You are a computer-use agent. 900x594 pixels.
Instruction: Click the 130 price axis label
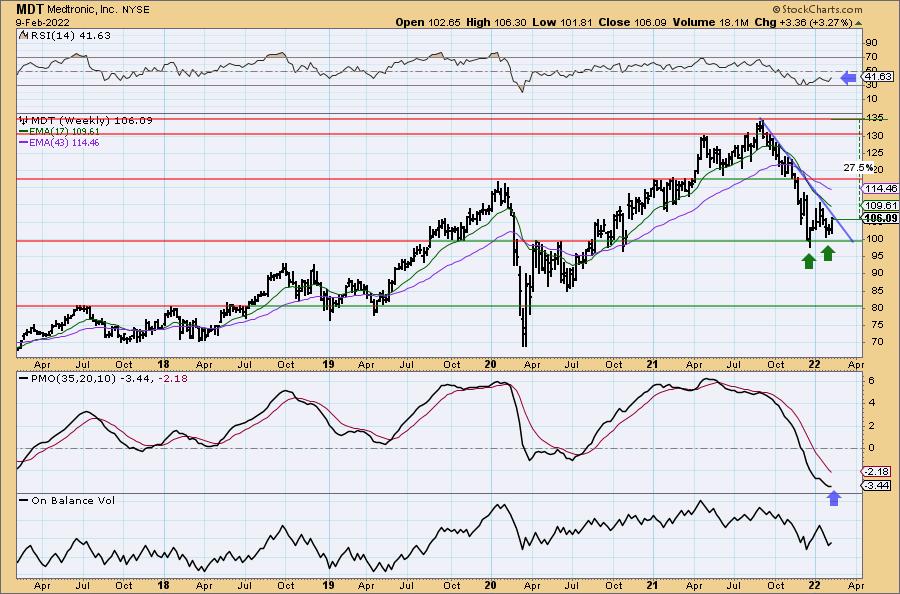pos(874,136)
